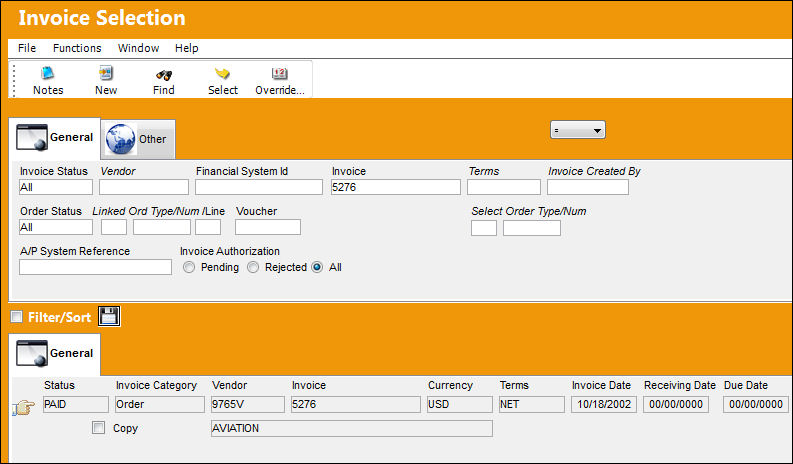Select the Rejected authorization radio button
This screenshot has height=464, width=793.
[x=253, y=267]
